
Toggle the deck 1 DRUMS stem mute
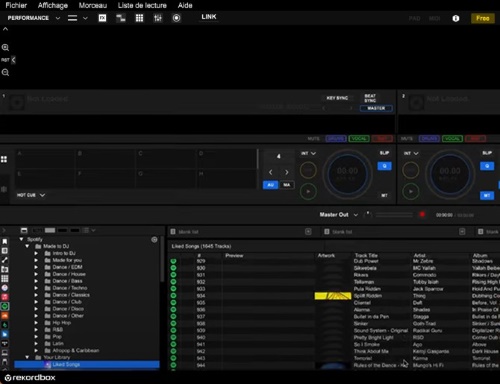tap(336, 139)
